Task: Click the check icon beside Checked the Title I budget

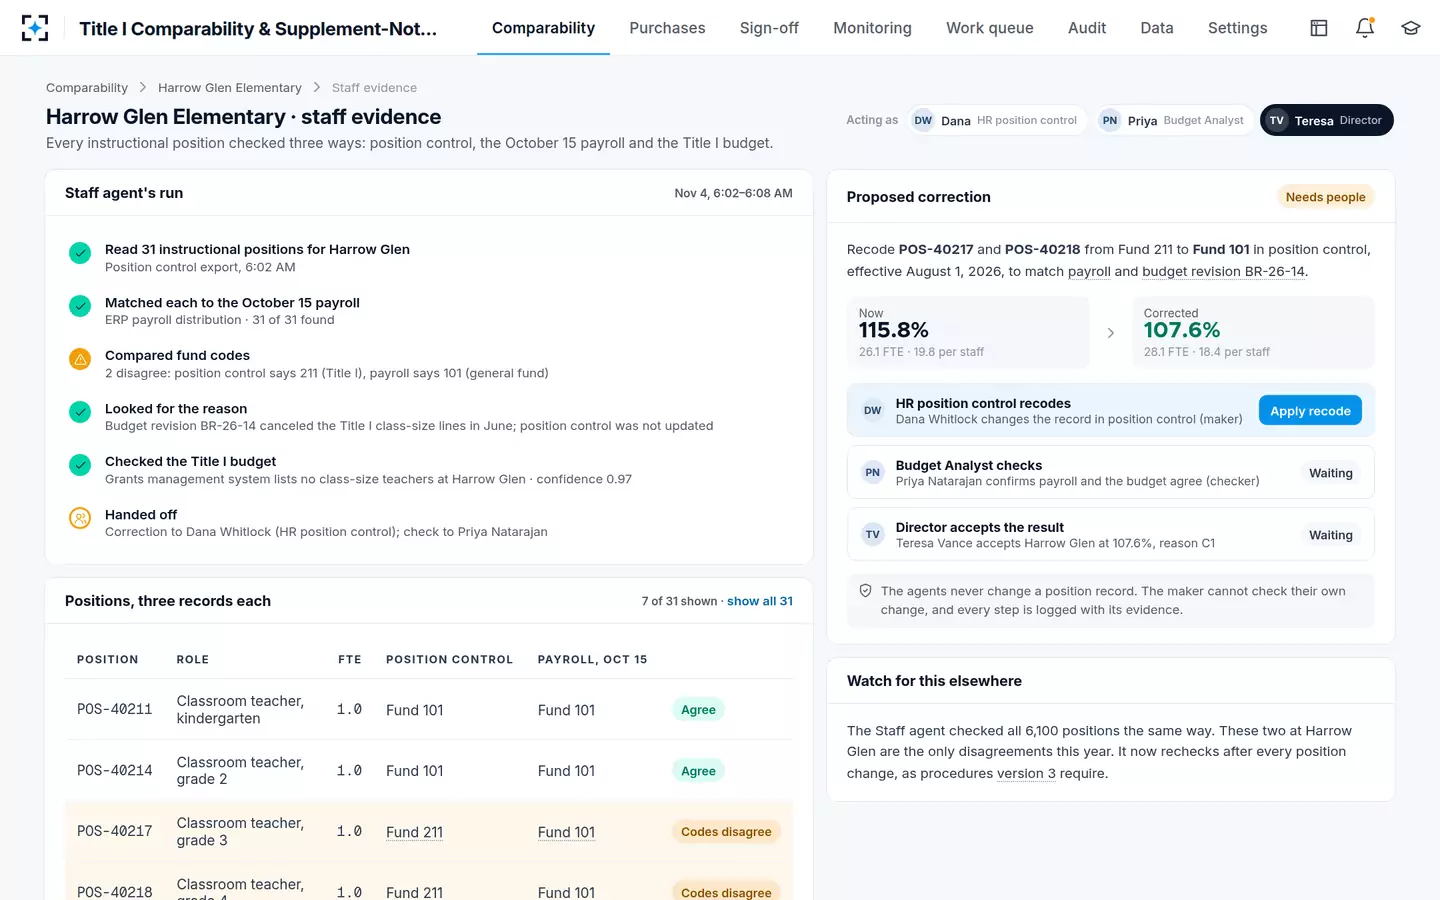Action: point(80,465)
